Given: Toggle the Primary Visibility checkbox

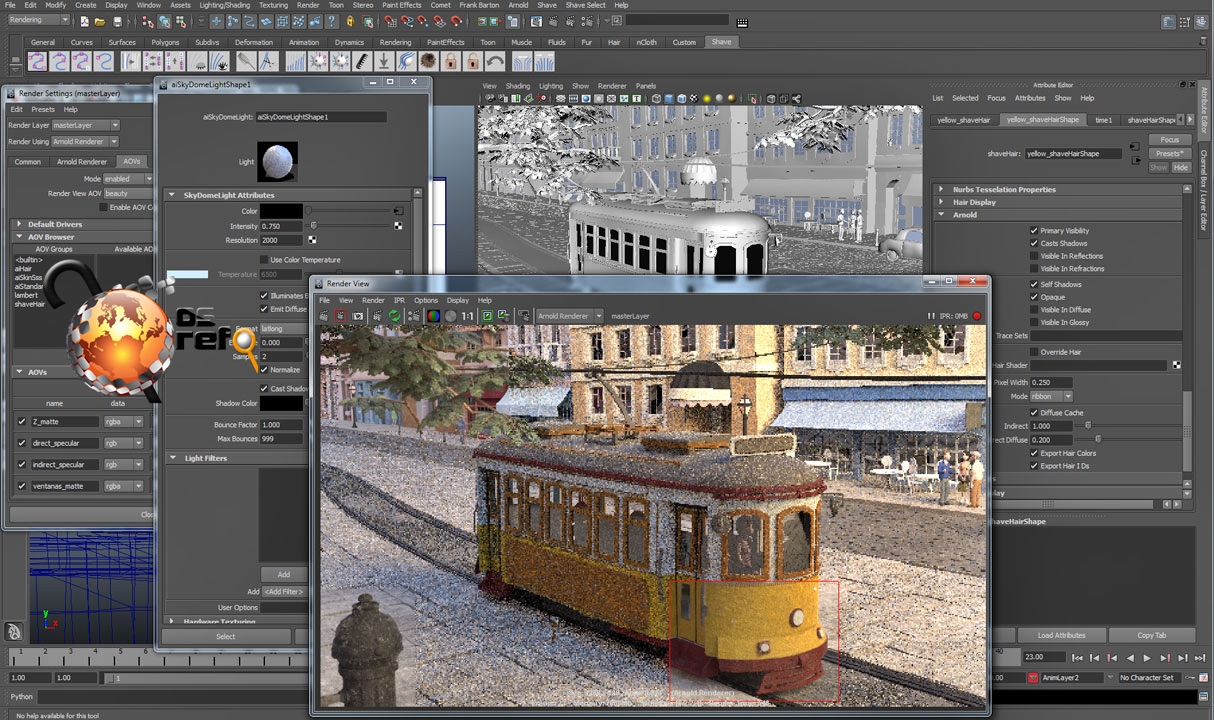Looking at the screenshot, I should [x=1034, y=231].
